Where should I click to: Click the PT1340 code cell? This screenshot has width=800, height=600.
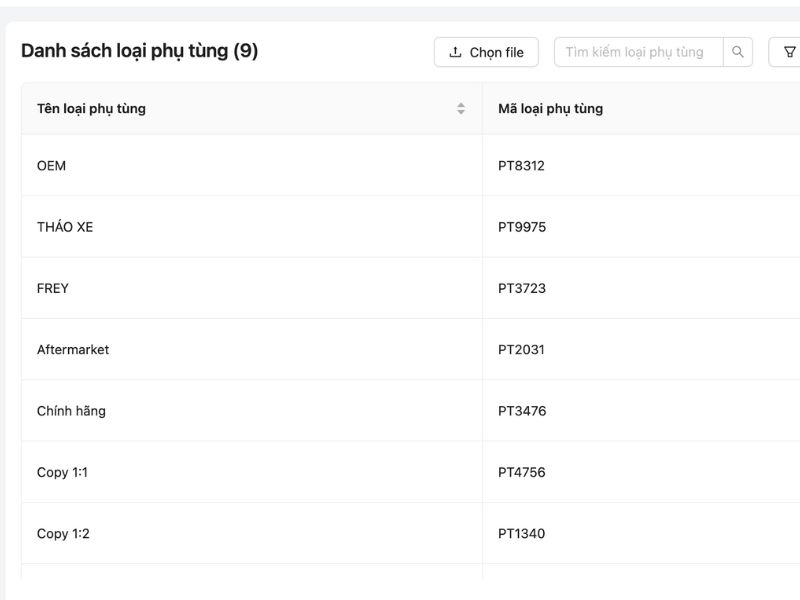coord(521,534)
